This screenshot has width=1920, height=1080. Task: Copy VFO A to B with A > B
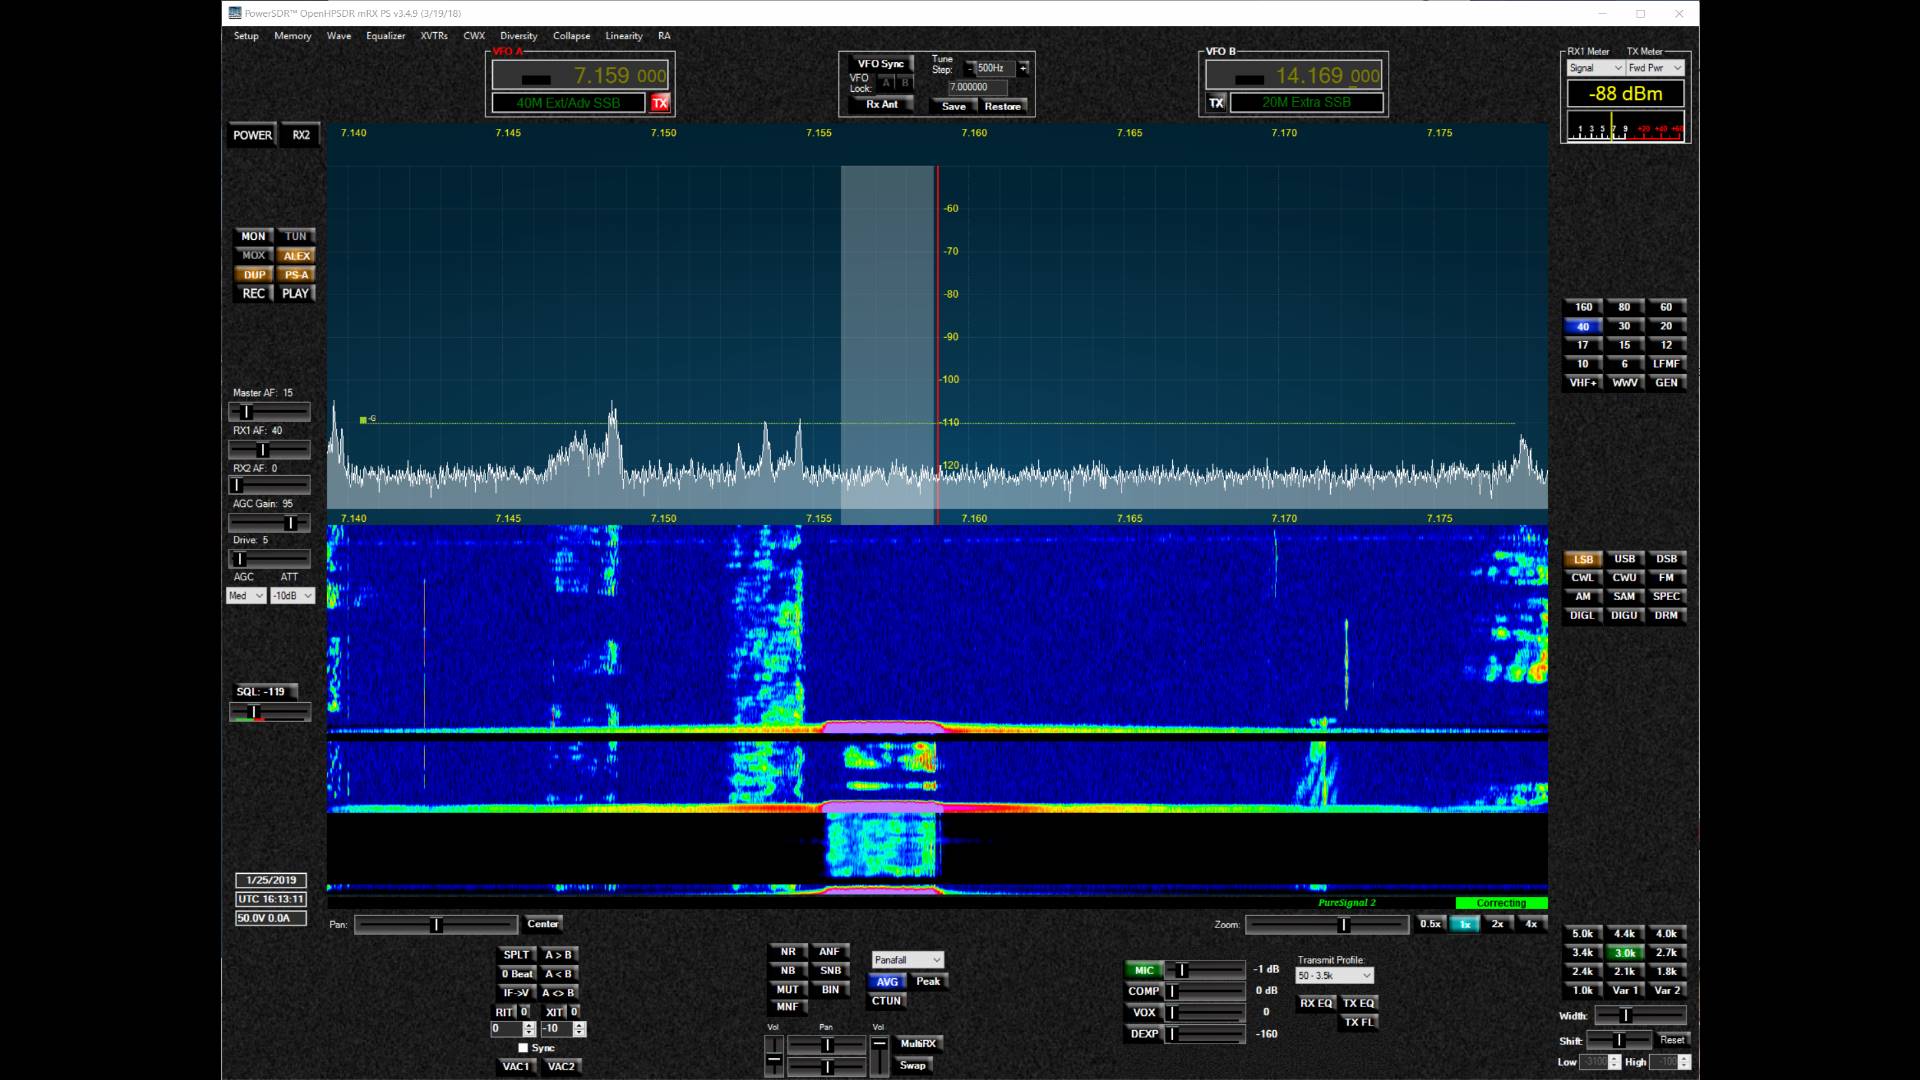[x=558, y=955]
